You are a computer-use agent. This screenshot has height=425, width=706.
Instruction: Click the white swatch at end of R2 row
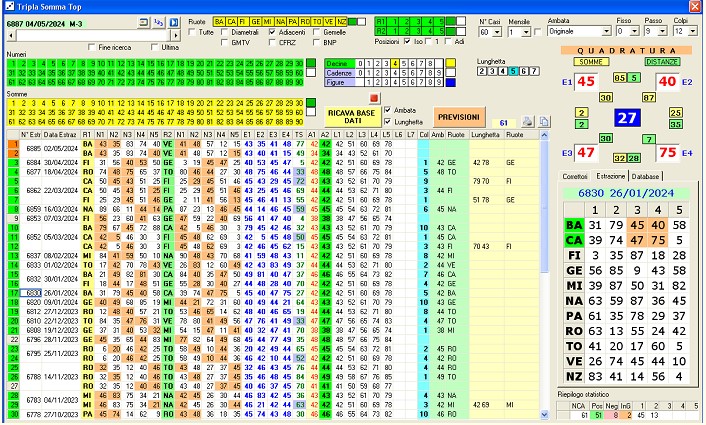pos(461,31)
